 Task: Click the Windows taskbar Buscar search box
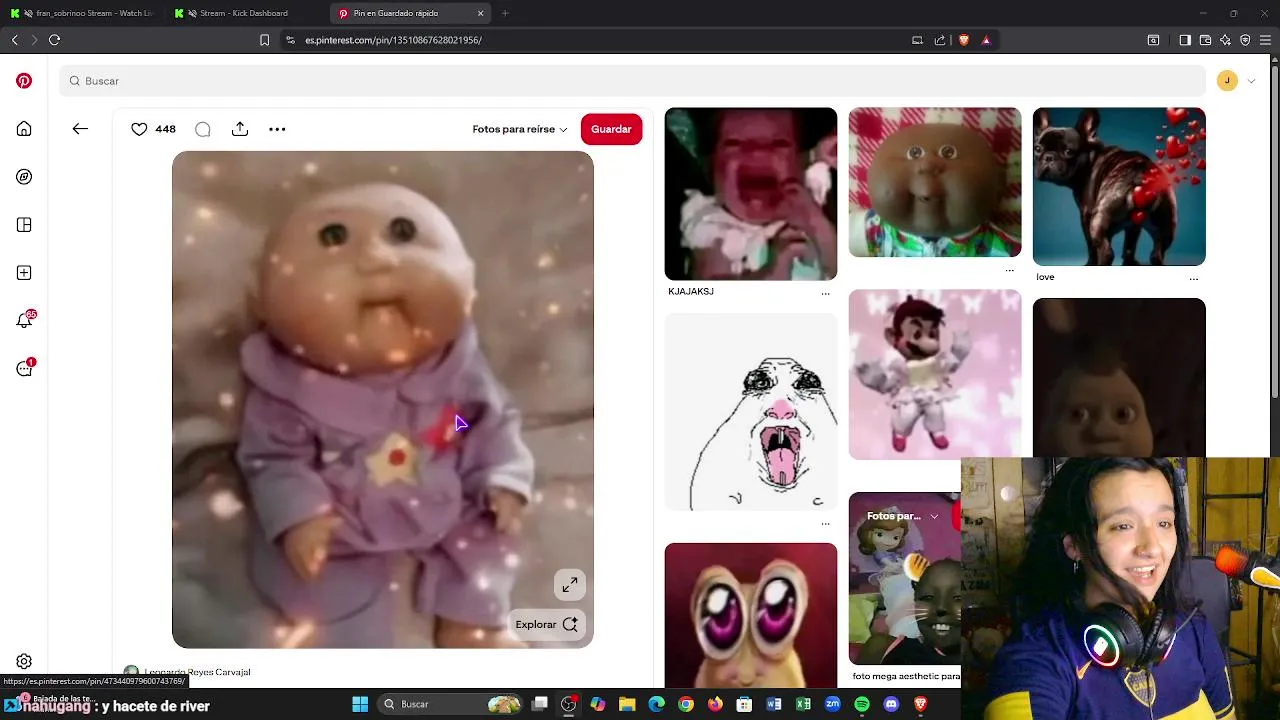[452, 704]
